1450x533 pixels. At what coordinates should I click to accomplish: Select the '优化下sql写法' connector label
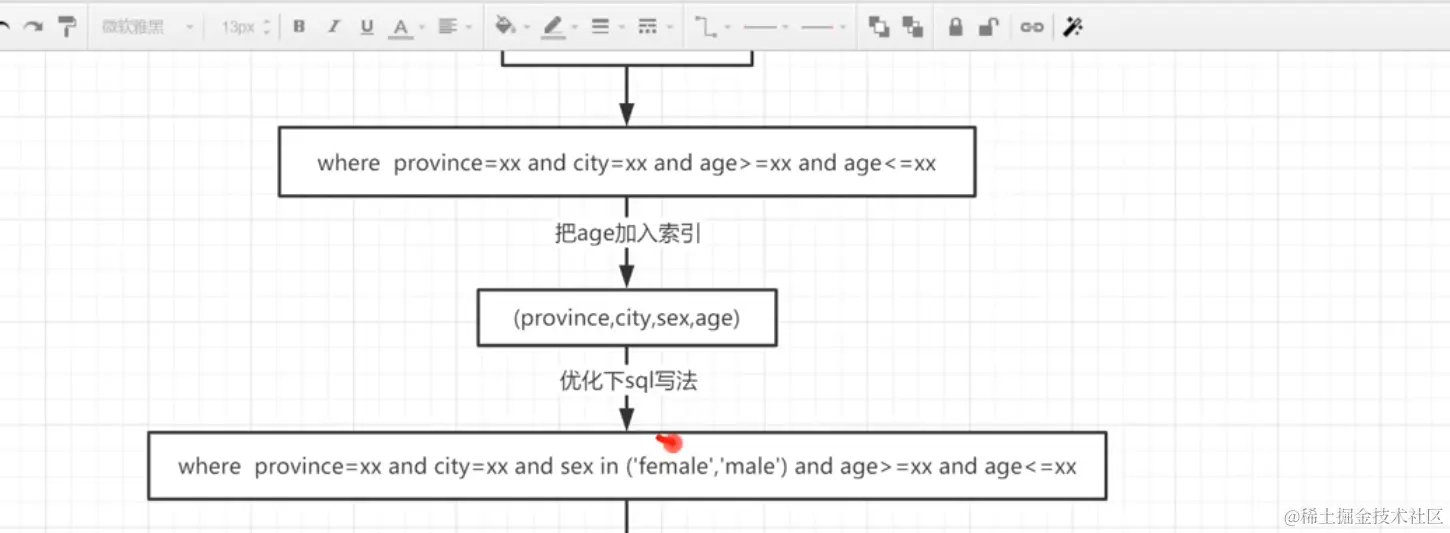(x=627, y=381)
